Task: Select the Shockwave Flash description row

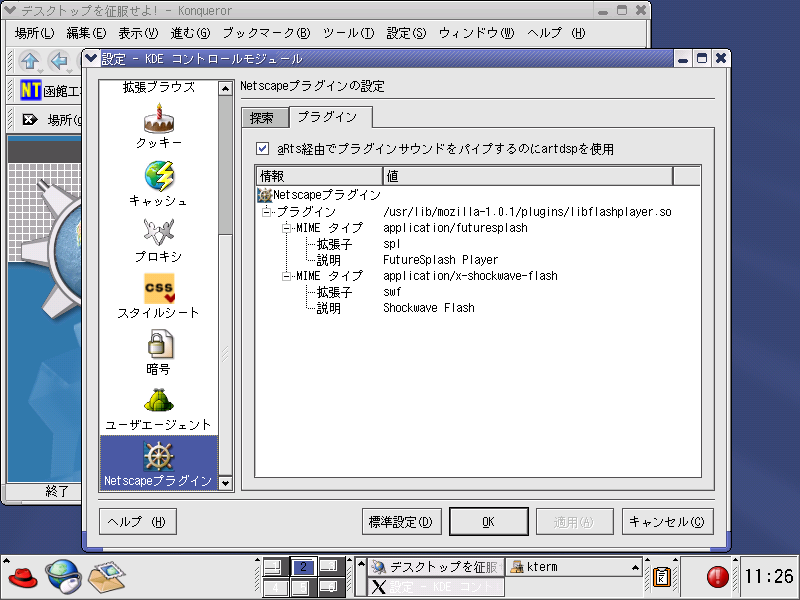Action: click(x=429, y=308)
